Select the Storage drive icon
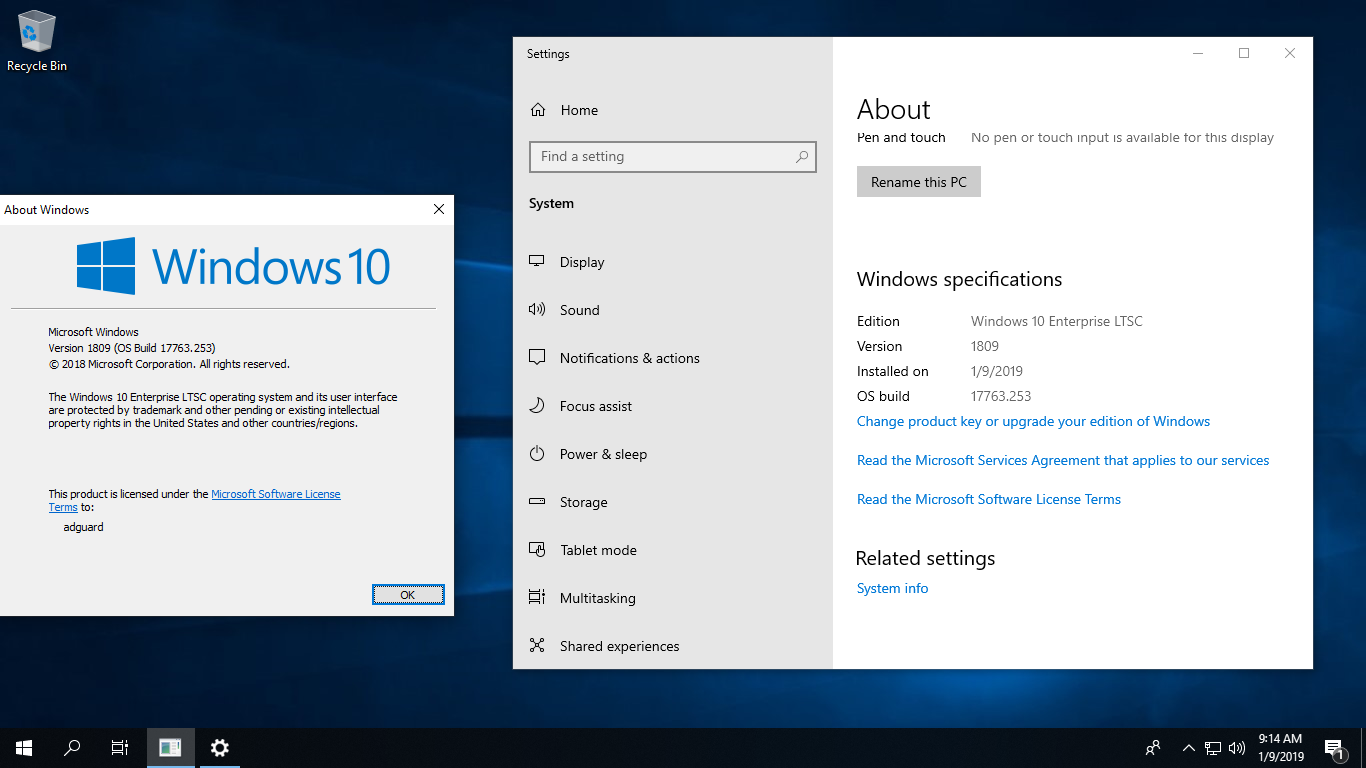Image resolution: width=1366 pixels, height=768 pixels. pos(537,502)
